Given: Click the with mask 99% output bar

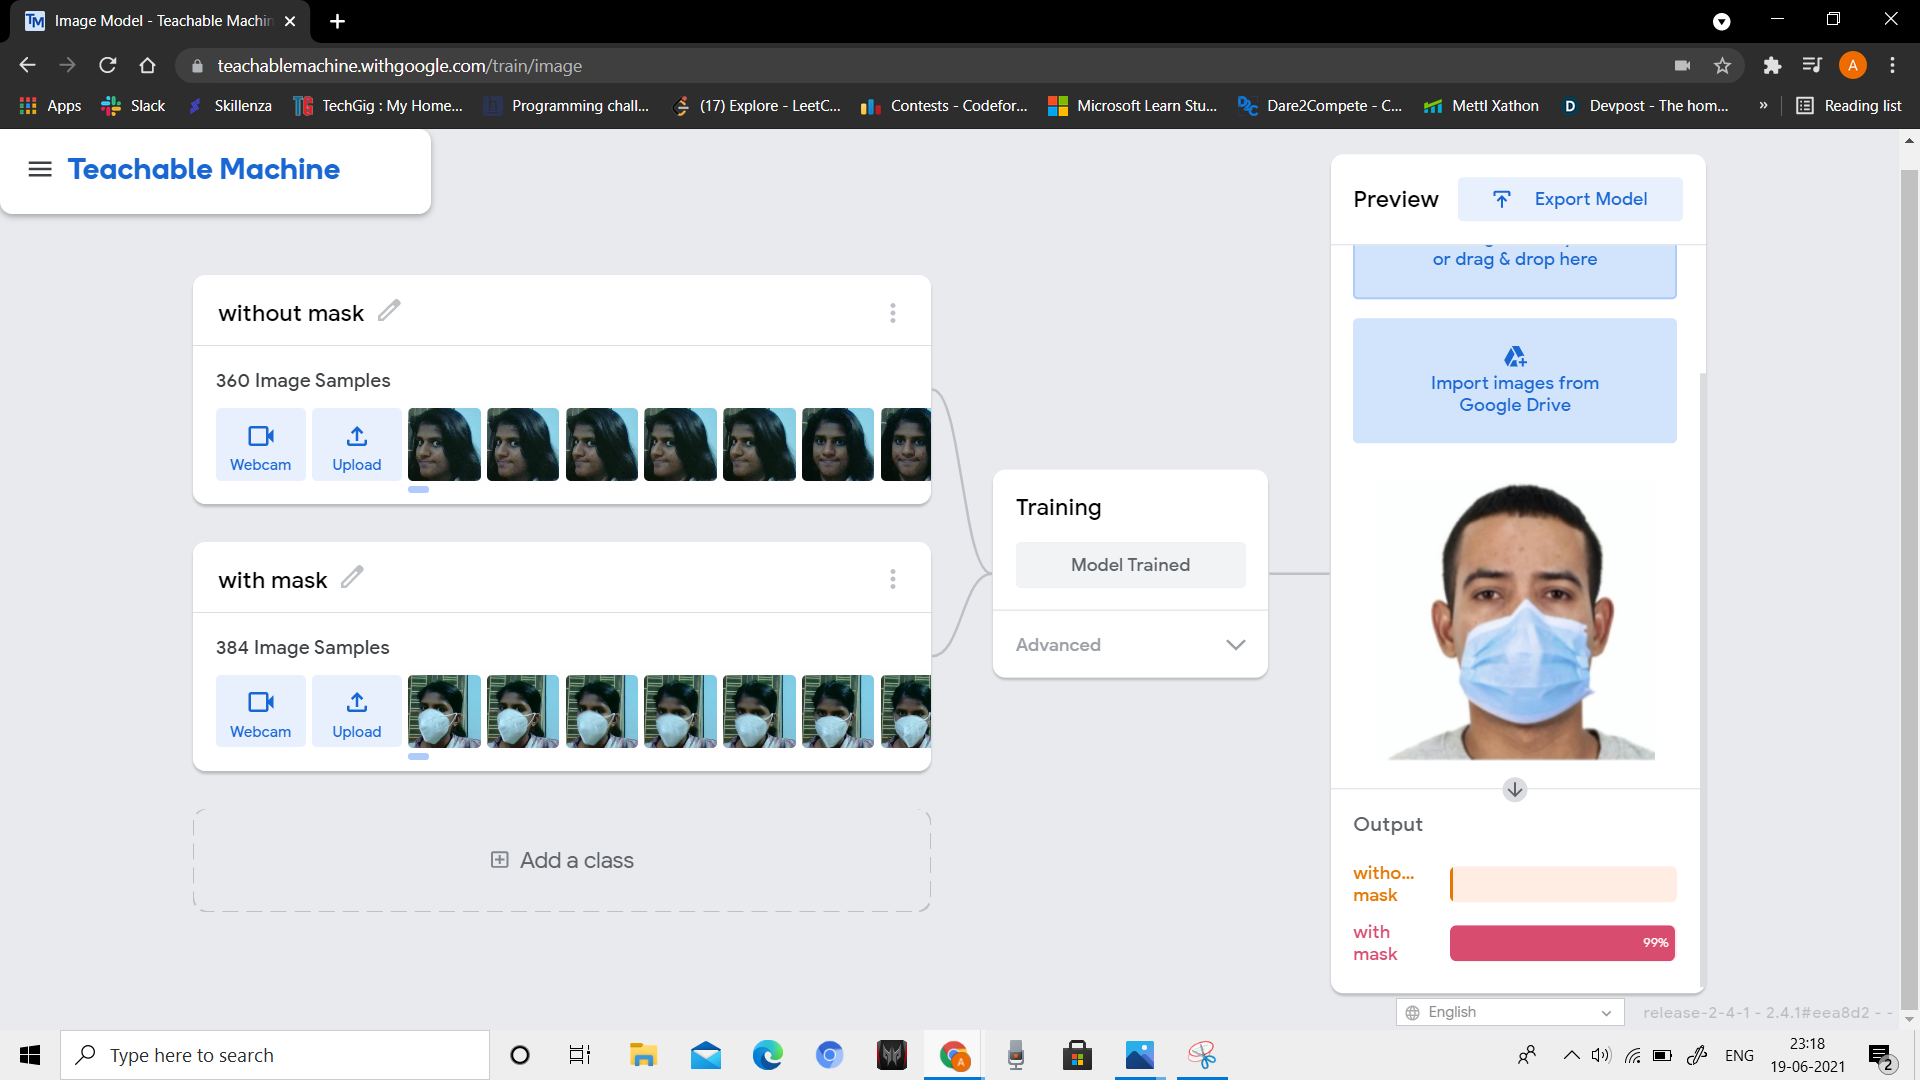Looking at the screenshot, I should pyautogui.click(x=1562, y=943).
